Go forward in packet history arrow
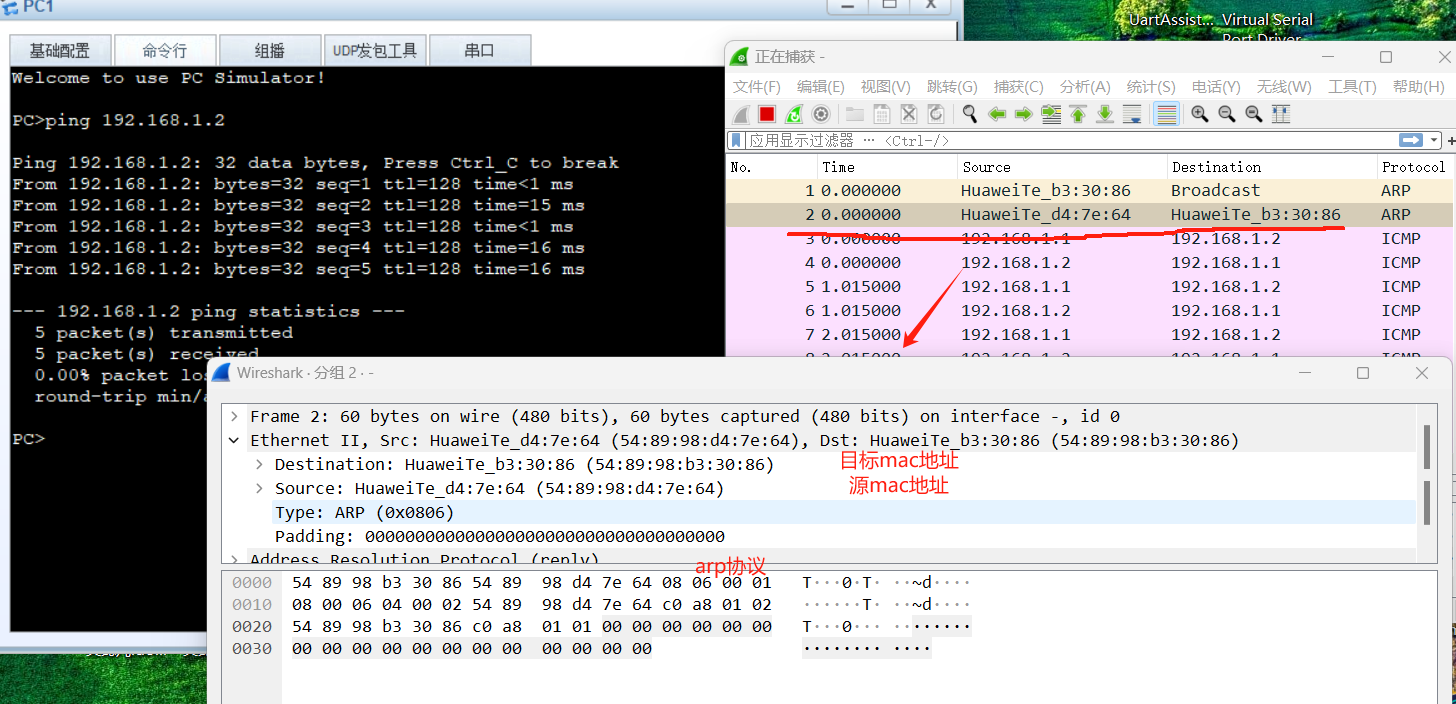Image resolution: width=1456 pixels, height=704 pixels. point(1023,114)
